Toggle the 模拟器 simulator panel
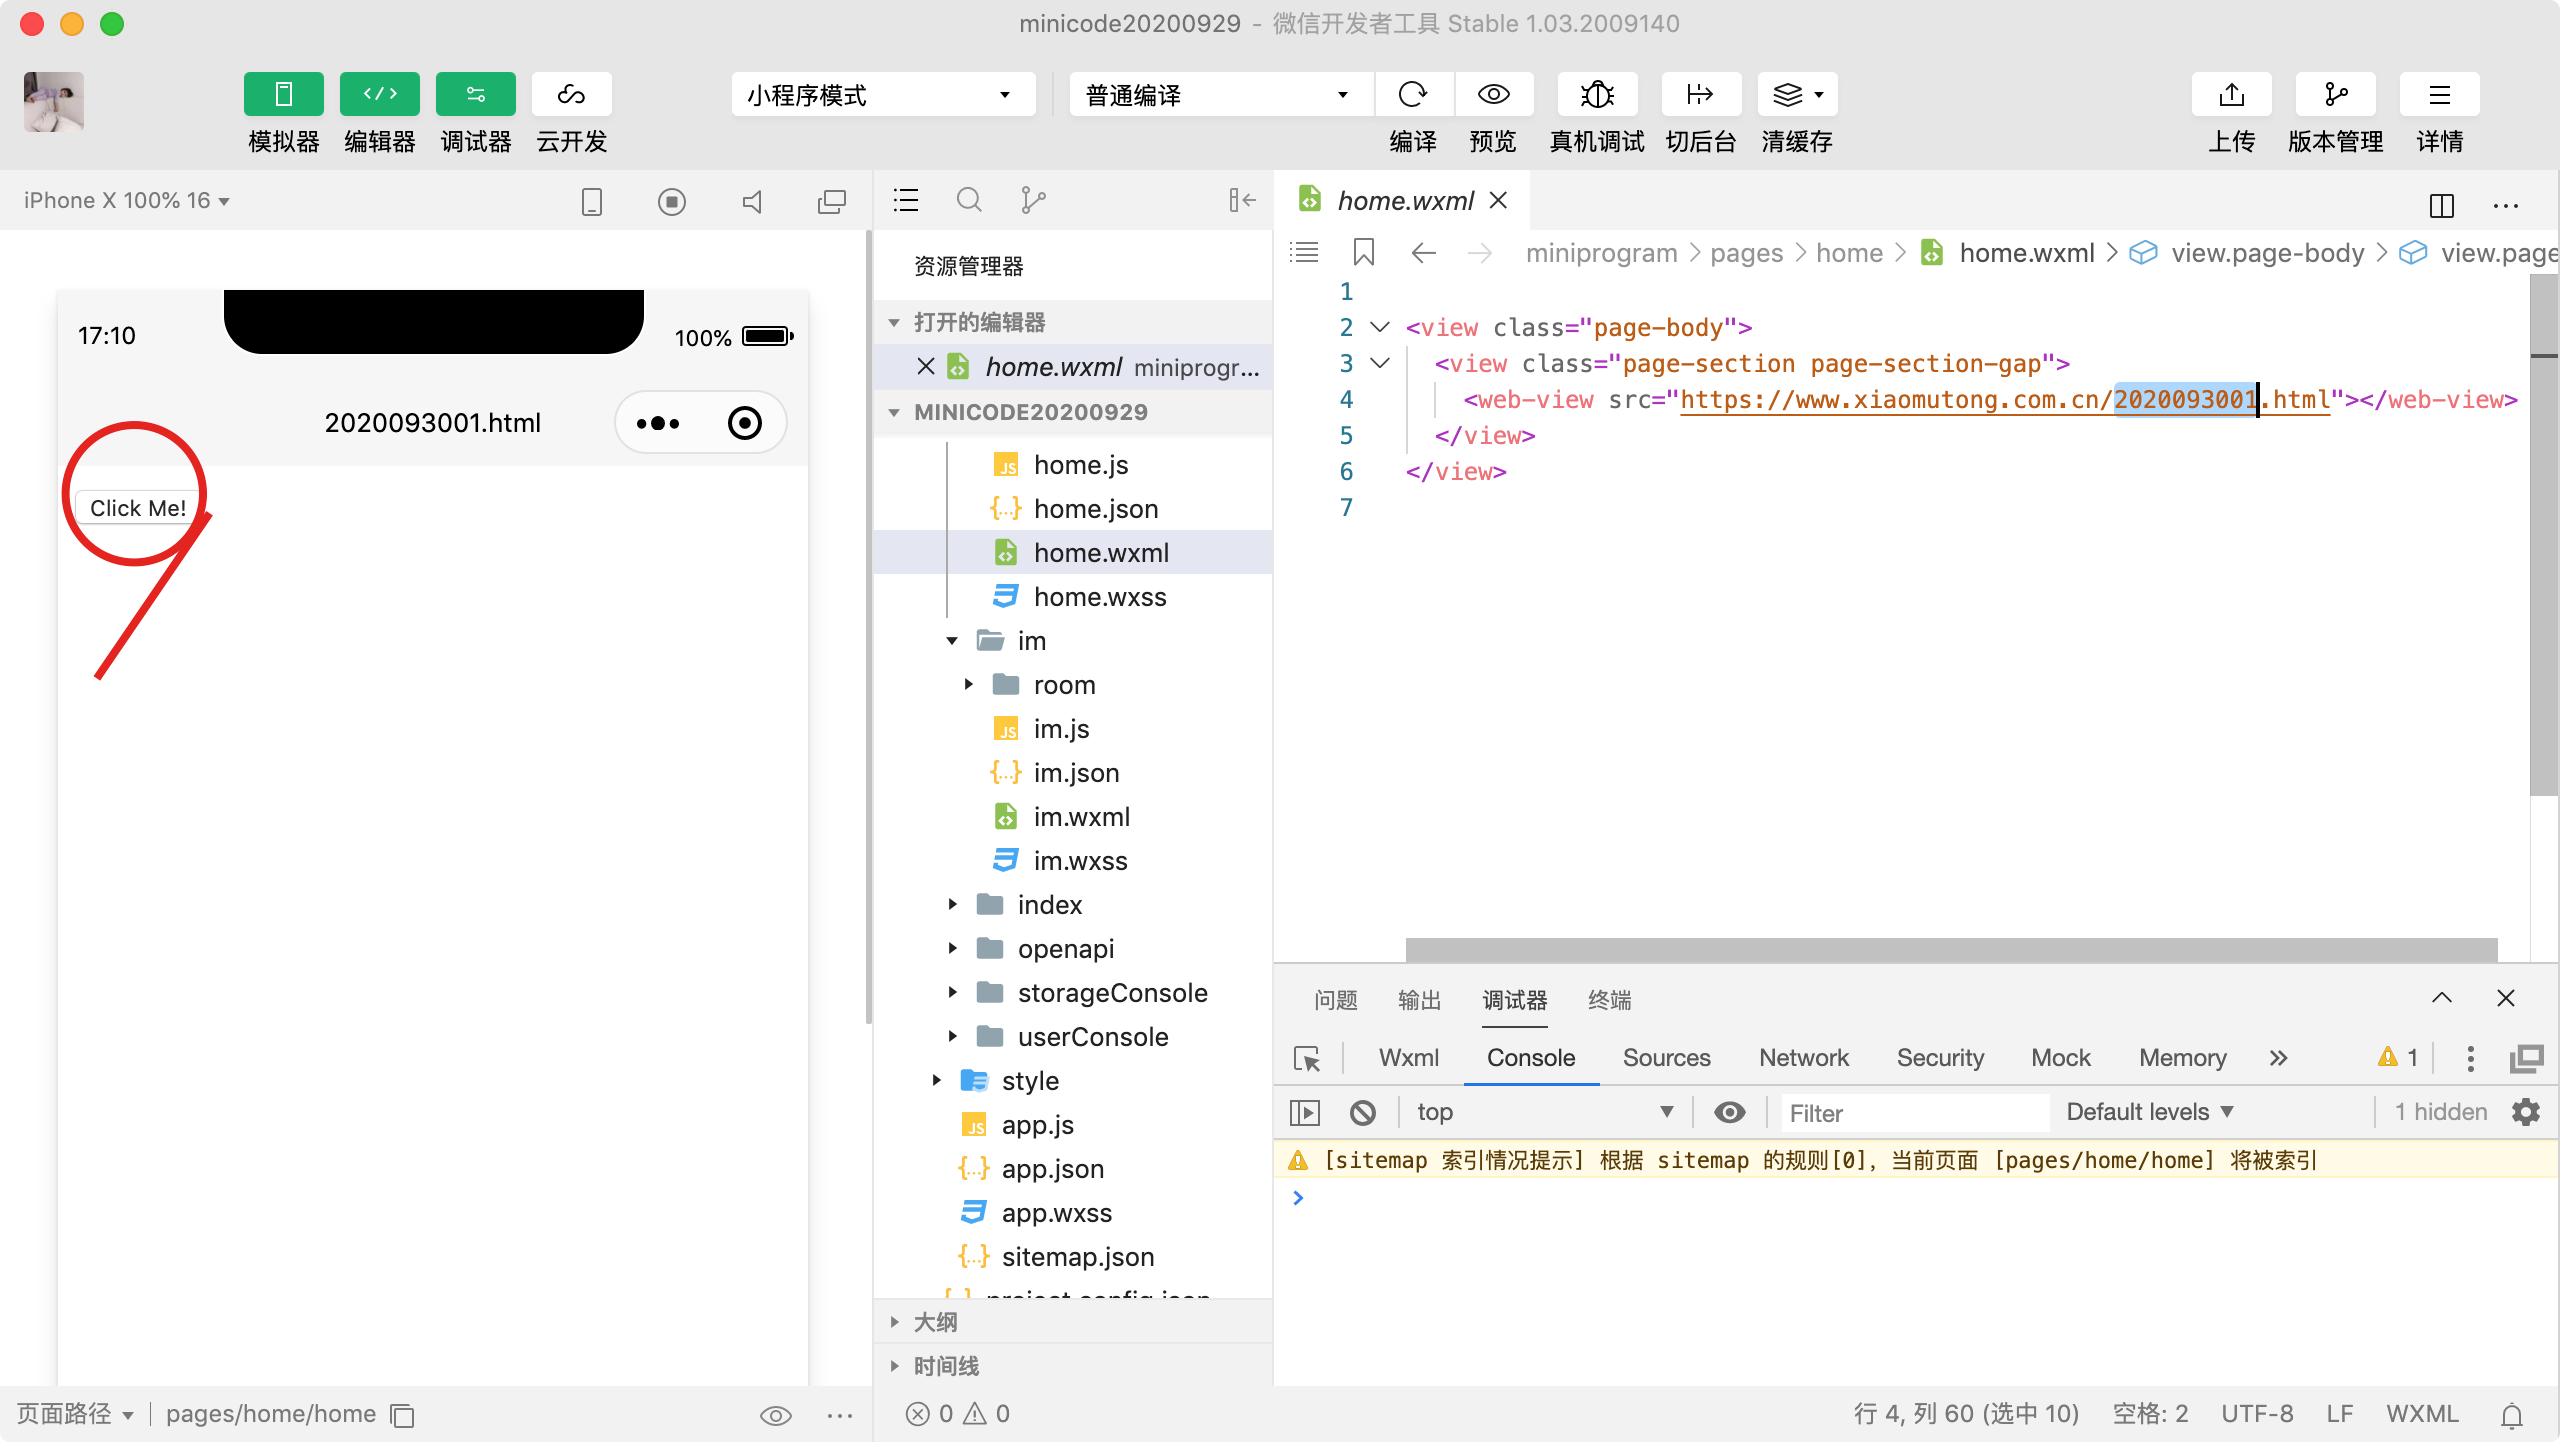The height and width of the screenshot is (1442, 2560). point(283,94)
